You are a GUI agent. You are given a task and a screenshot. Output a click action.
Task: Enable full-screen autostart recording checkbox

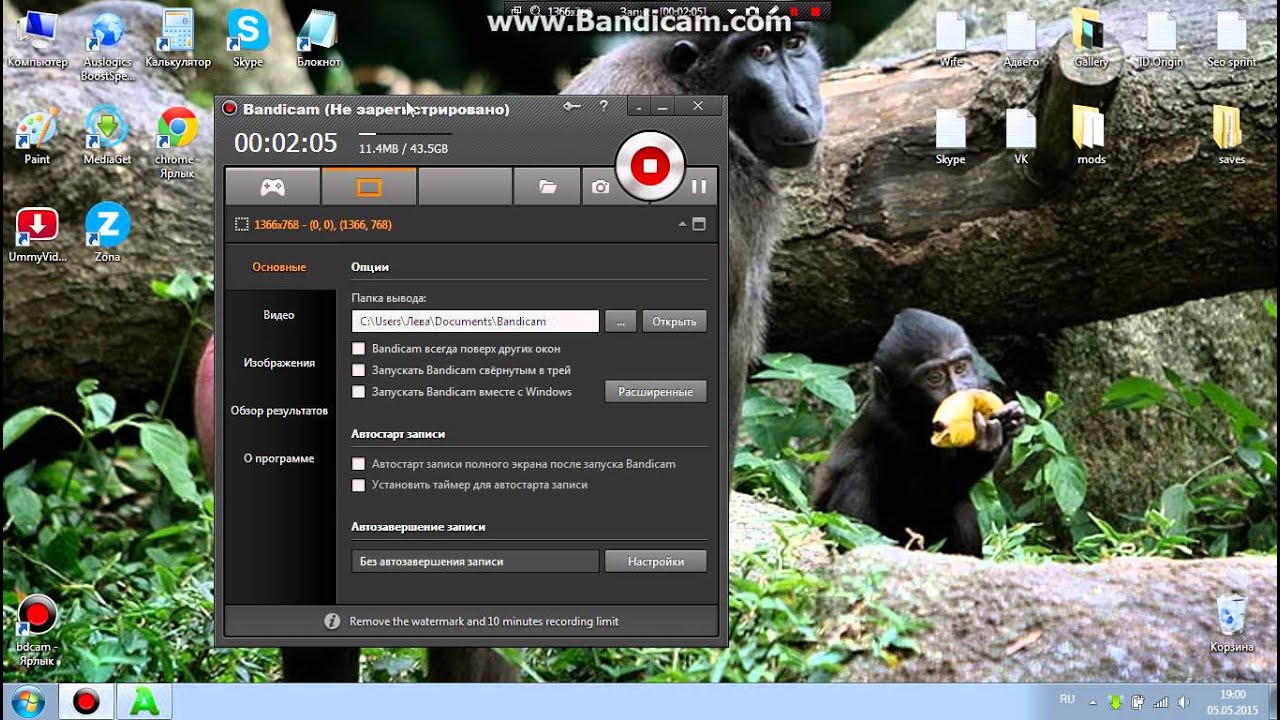[x=358, y=464]
